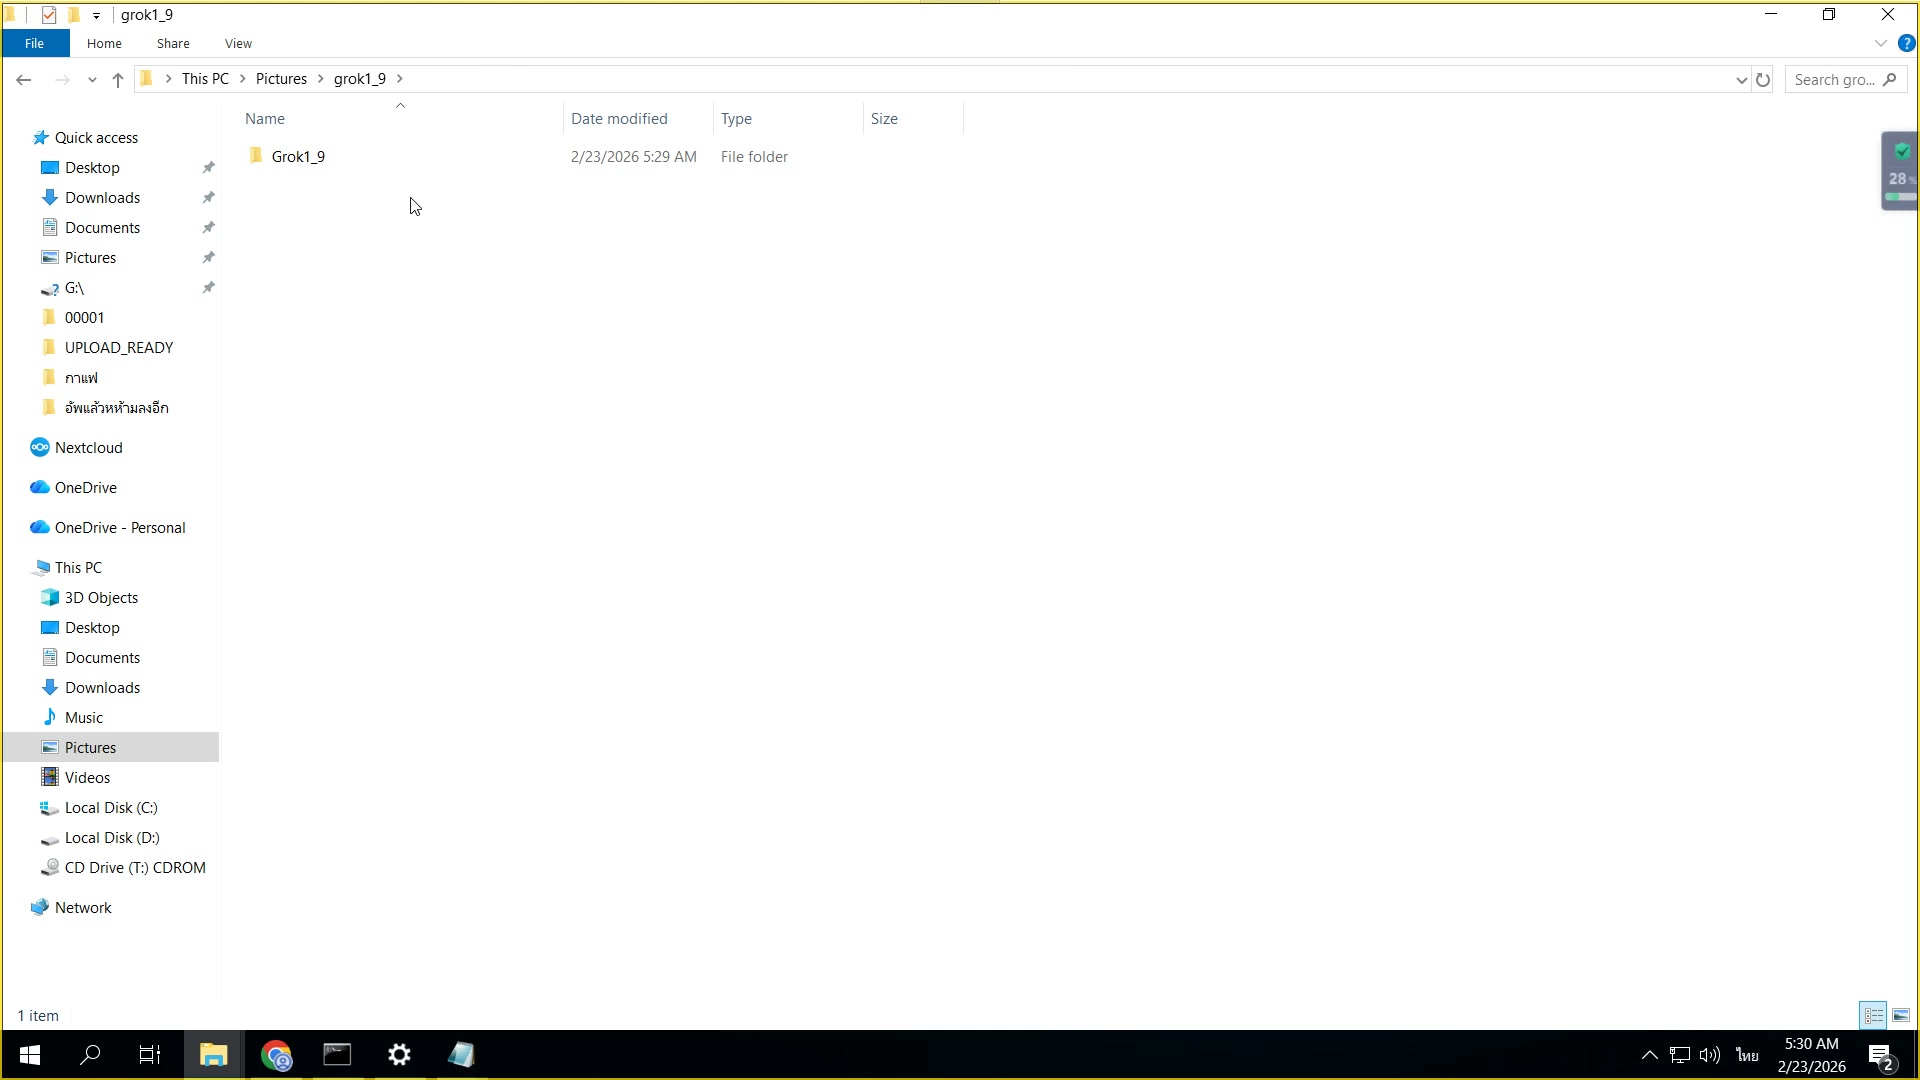Viewport: 1920px width, 1080px height.
Task: Navigate to Pictures via the breadcrumb
Action: 283,78
